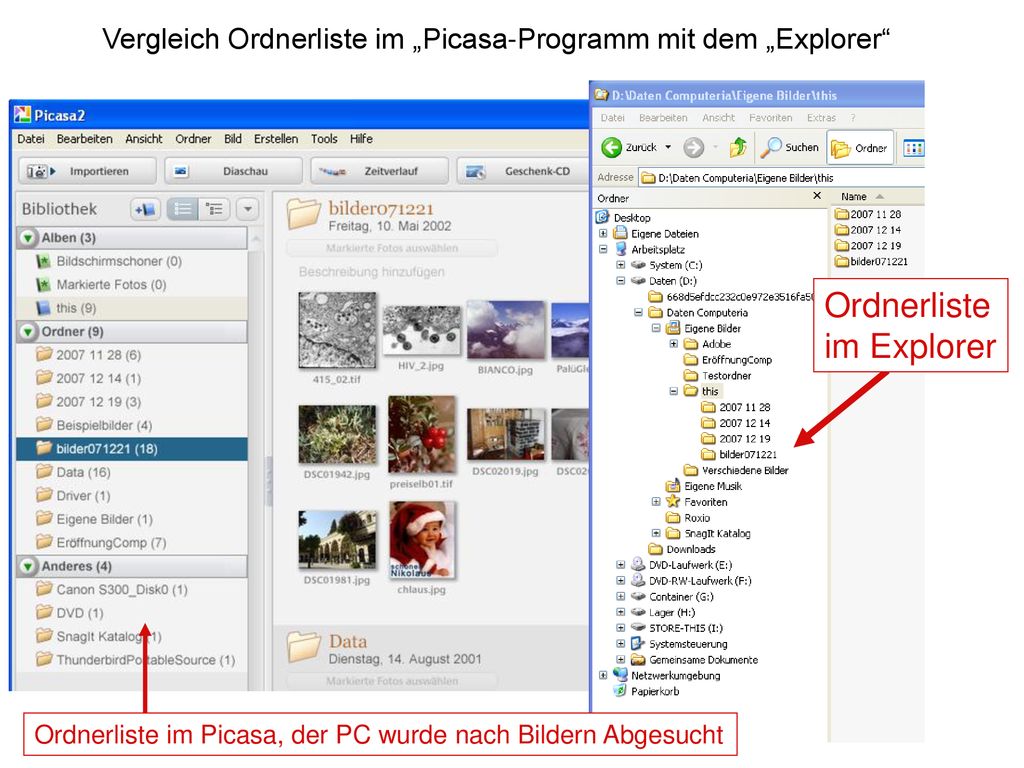1024x768 pixels.
Task: Click the Importieren button in Picasa
Action: click(87, 171)
